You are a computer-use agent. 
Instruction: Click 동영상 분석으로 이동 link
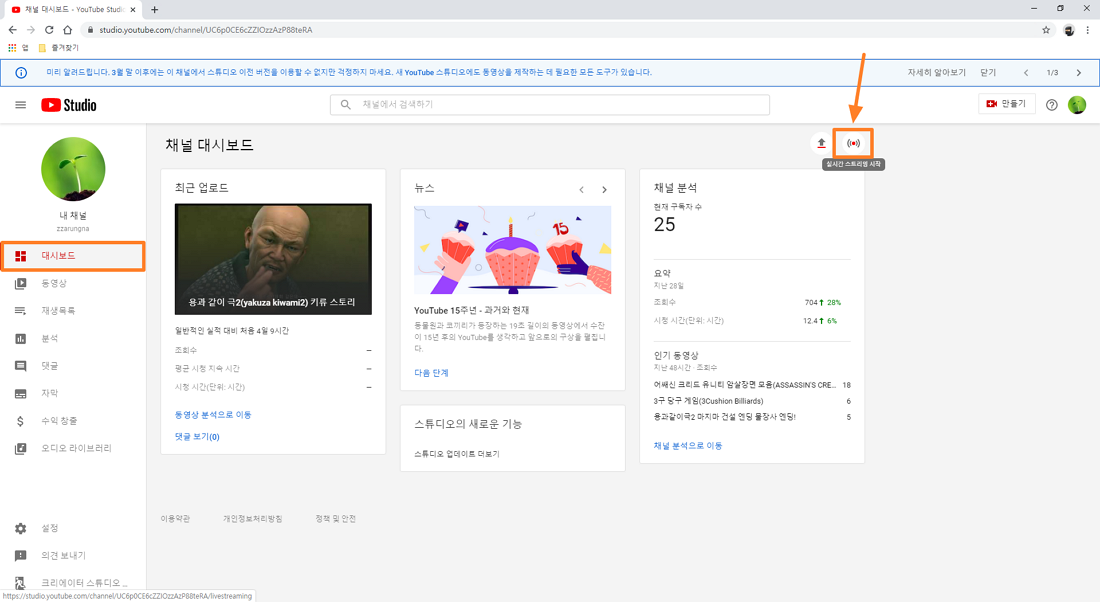[213, 415]
